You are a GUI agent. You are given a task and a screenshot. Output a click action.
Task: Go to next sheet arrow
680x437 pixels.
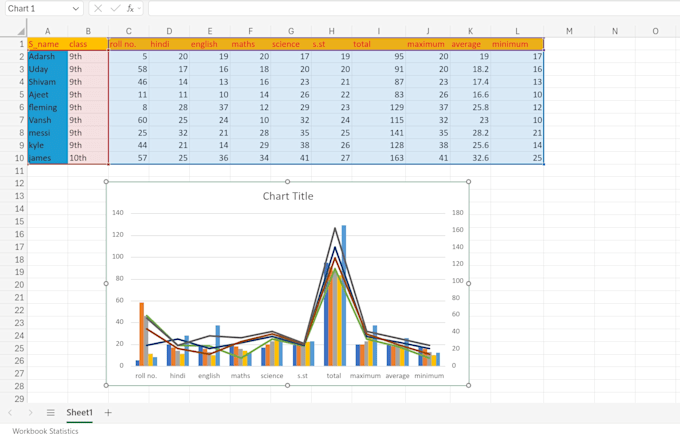(30, 413)
